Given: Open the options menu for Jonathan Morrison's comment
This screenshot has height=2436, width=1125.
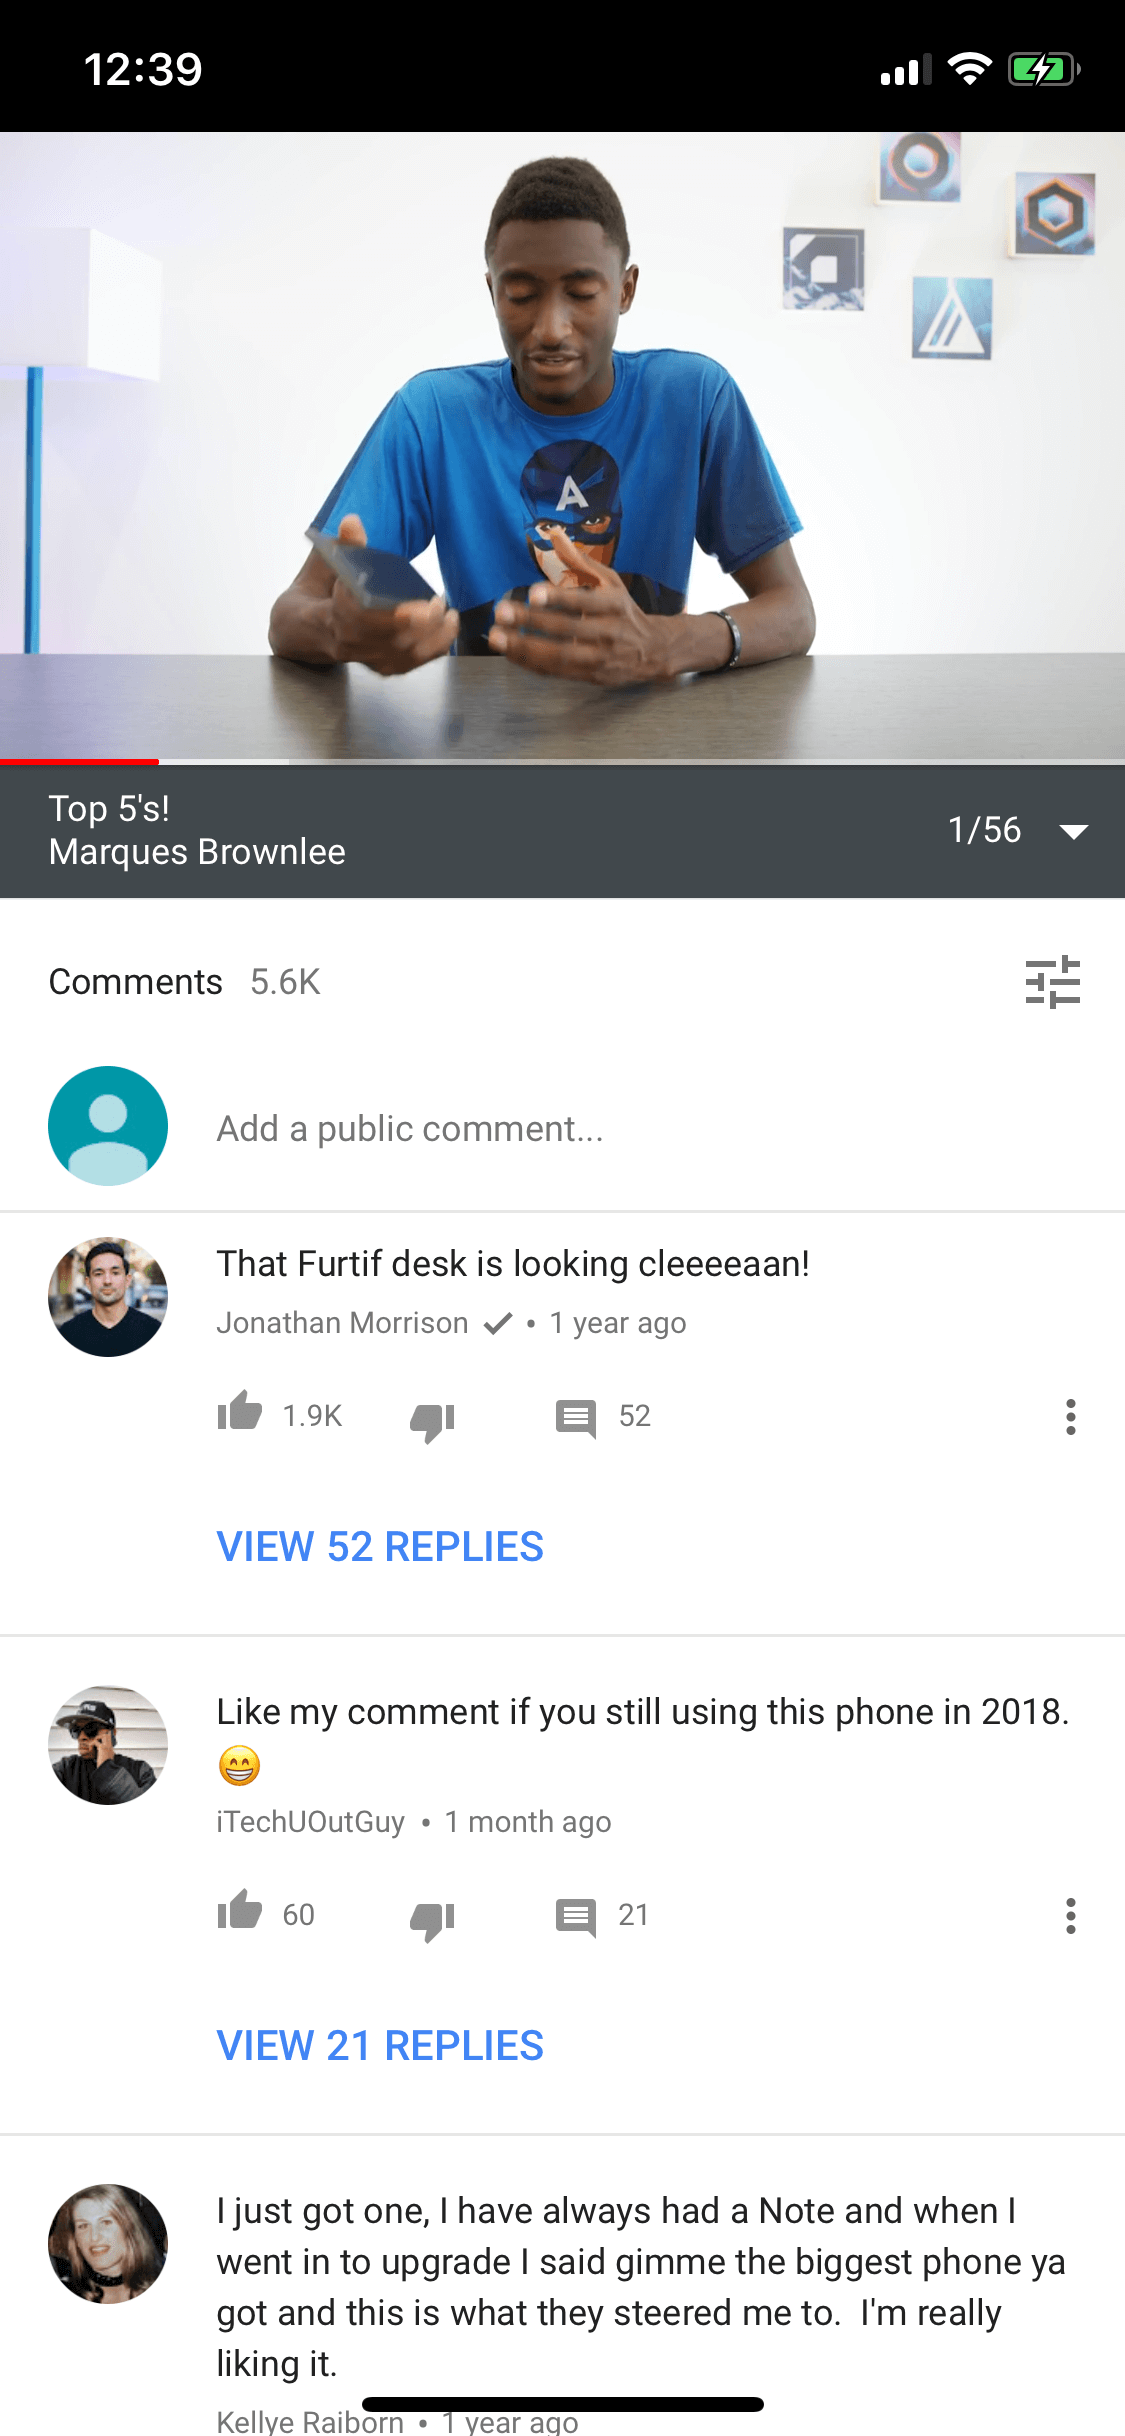Looking at the screenshot, I should click(x=1070, y=1417).
